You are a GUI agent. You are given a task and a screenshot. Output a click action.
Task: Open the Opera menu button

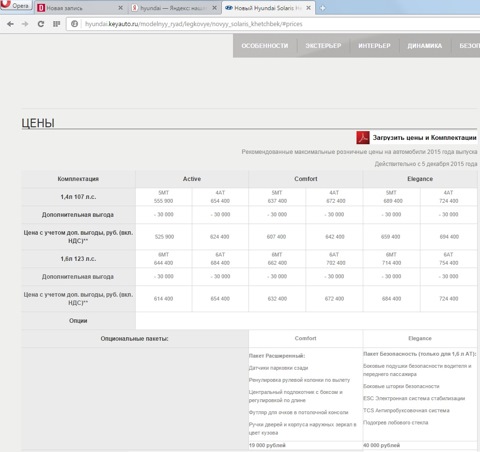point(16,5)
